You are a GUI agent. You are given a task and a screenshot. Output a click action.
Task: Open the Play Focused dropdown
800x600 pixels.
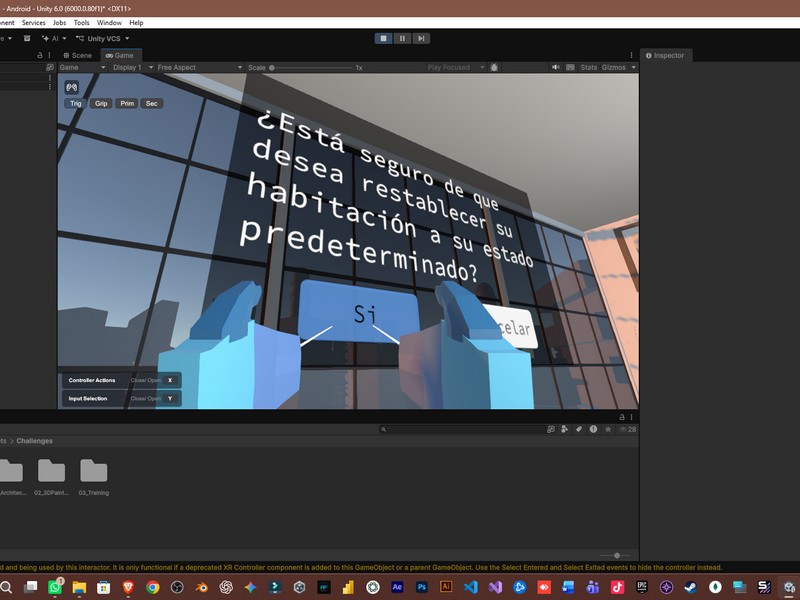456,67
